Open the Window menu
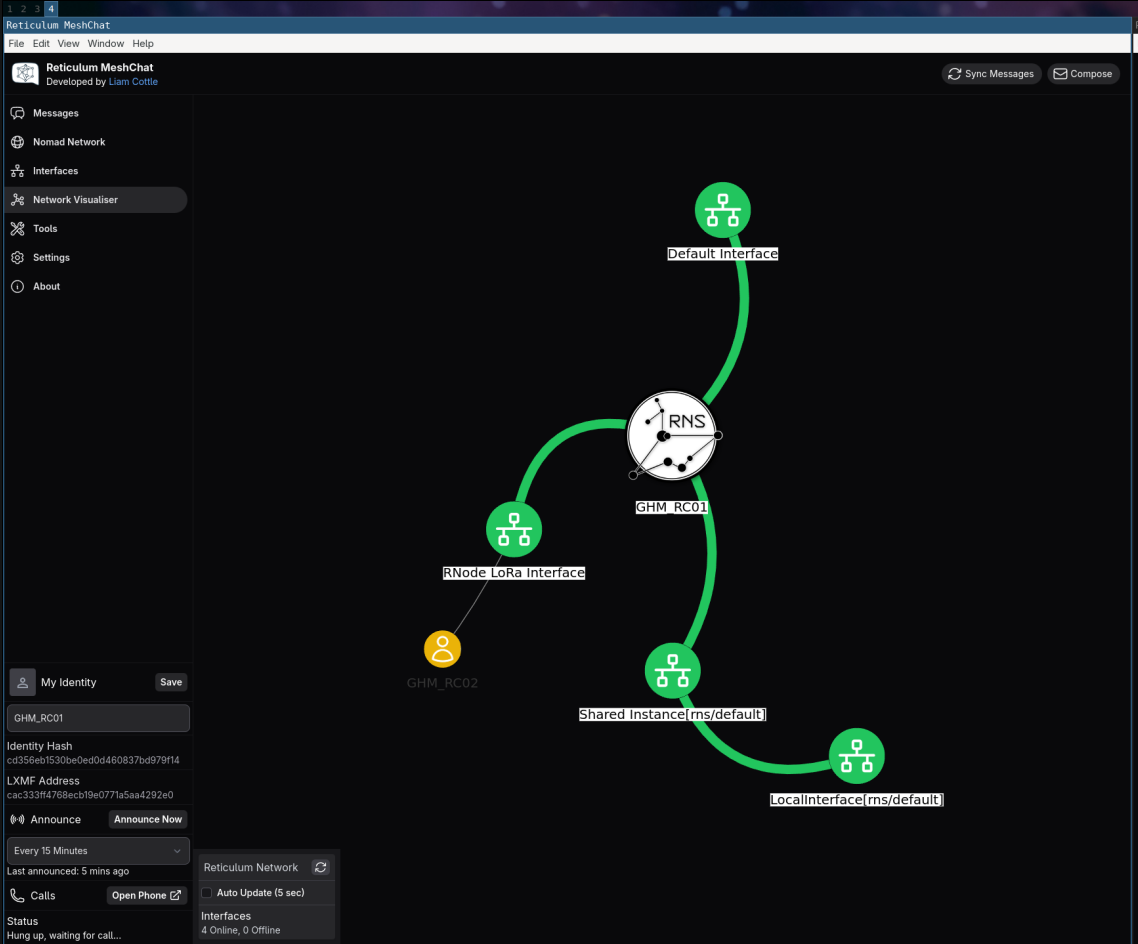 pos(106,44)
